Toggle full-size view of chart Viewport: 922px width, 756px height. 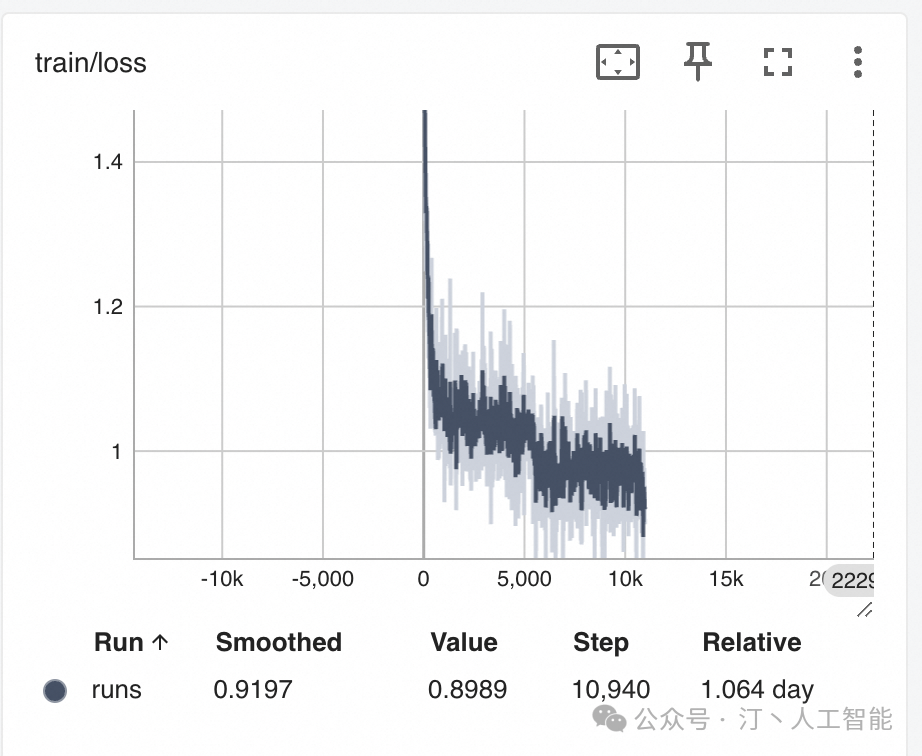[x=777, y=62]
